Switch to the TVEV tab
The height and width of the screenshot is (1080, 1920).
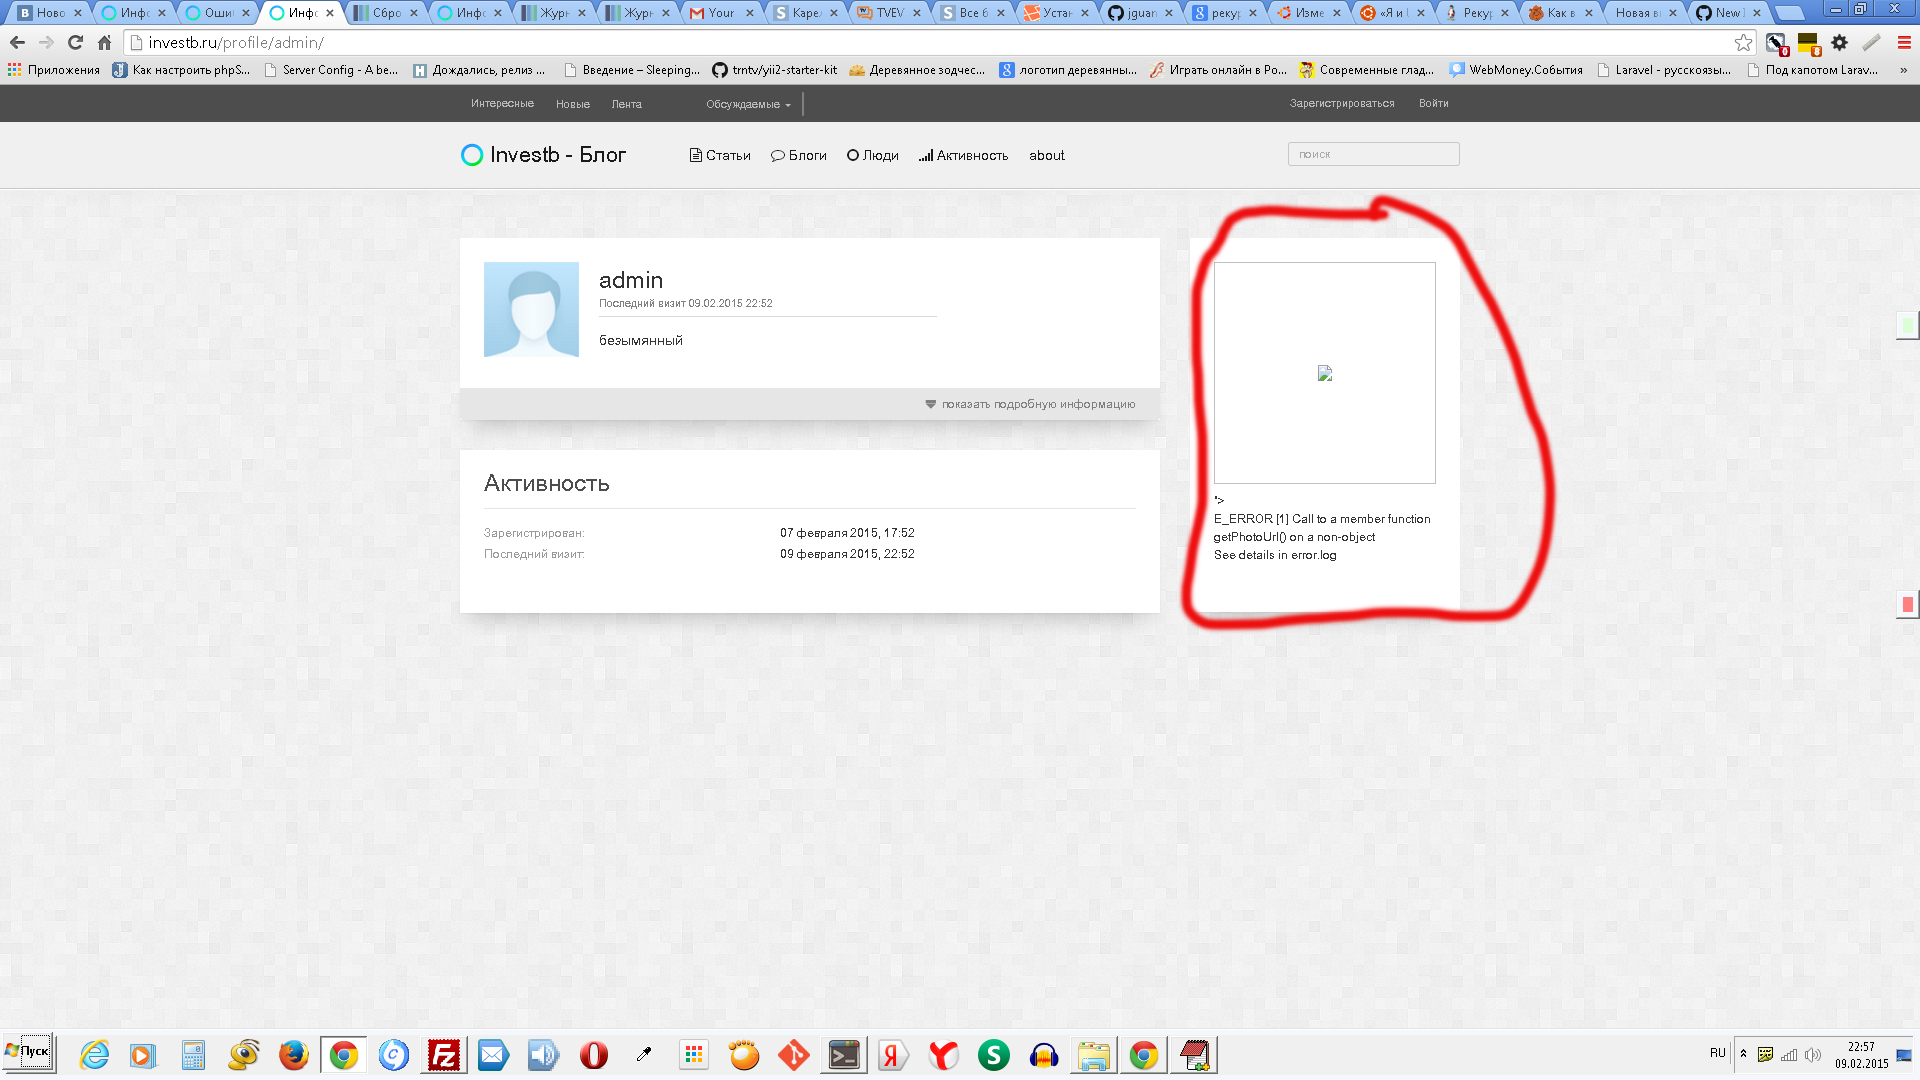[x=889, y=13]
